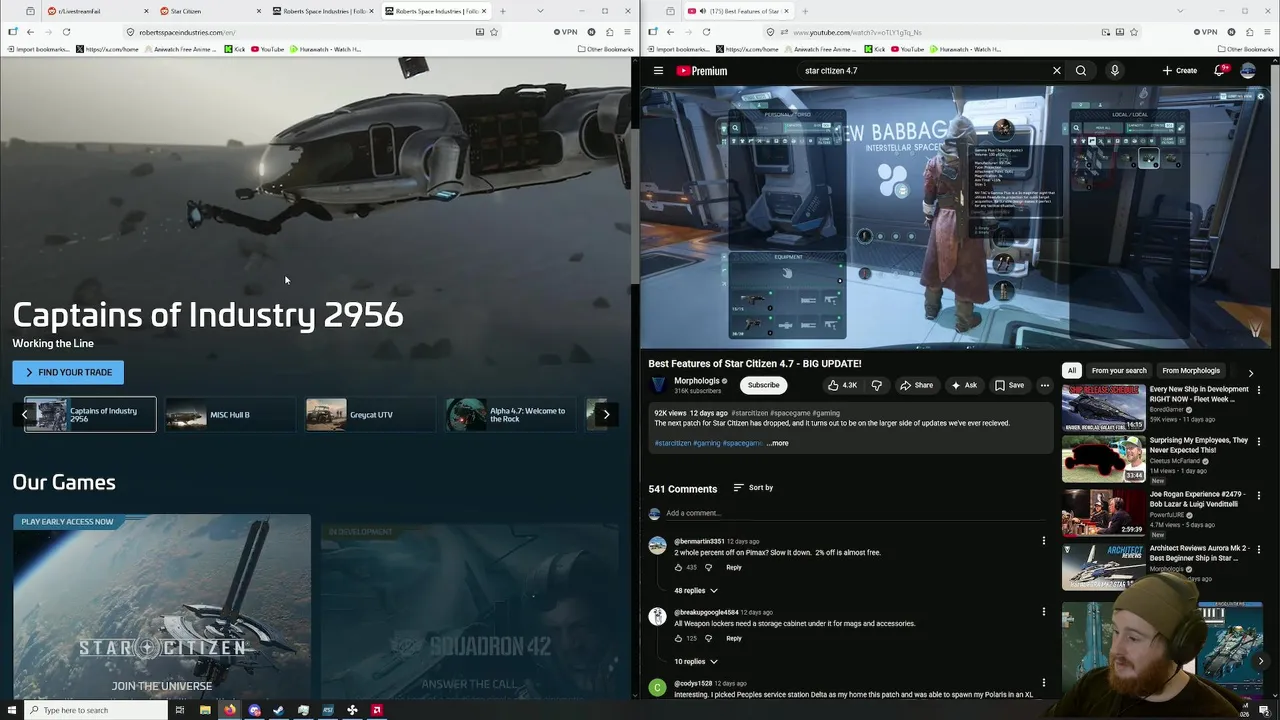Click the Ask button under video
The height and width of the screenshot is (720, 1280).
click(964, 385)
